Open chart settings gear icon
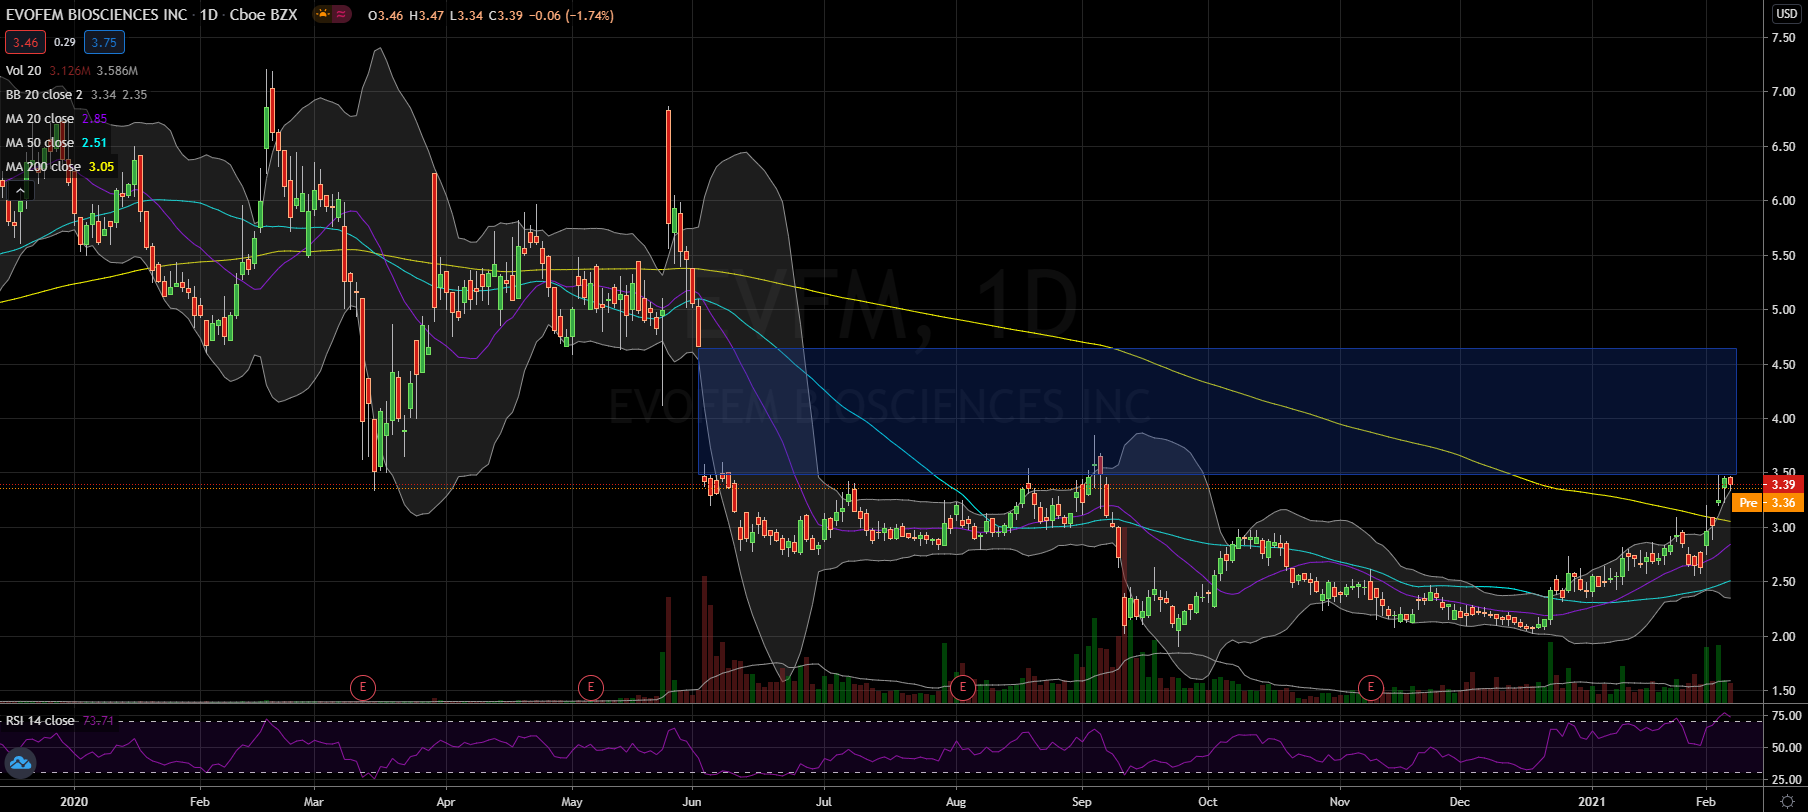 click(x=1787, y=801)
